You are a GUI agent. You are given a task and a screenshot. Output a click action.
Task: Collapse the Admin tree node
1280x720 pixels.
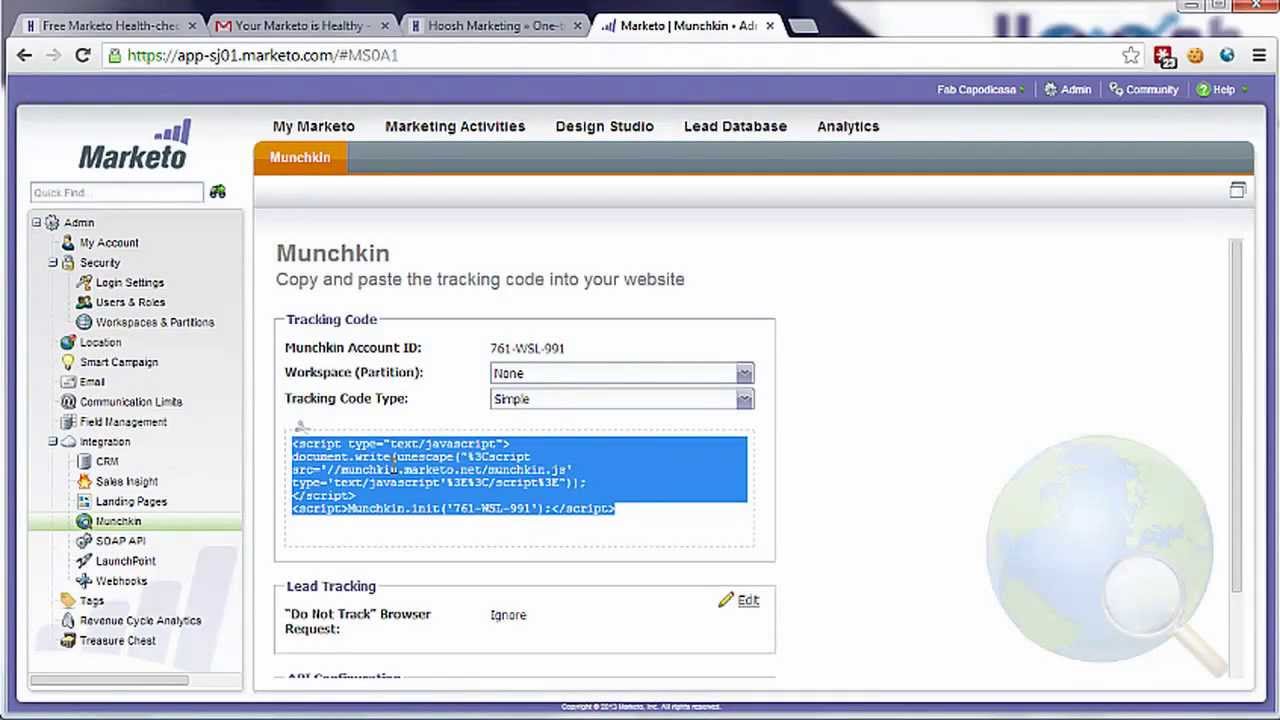[x=36, y=222]
